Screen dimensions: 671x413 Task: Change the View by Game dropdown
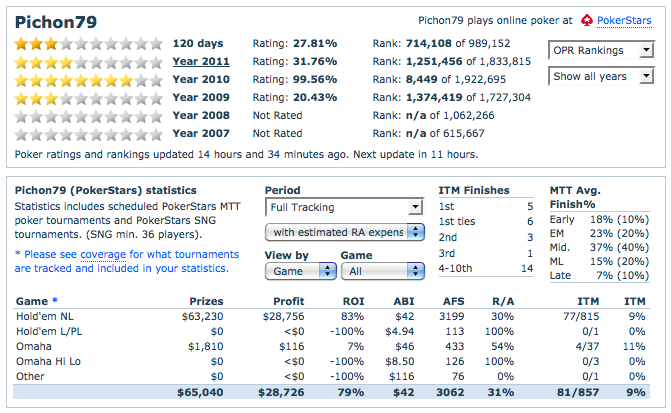pos(300,271)
